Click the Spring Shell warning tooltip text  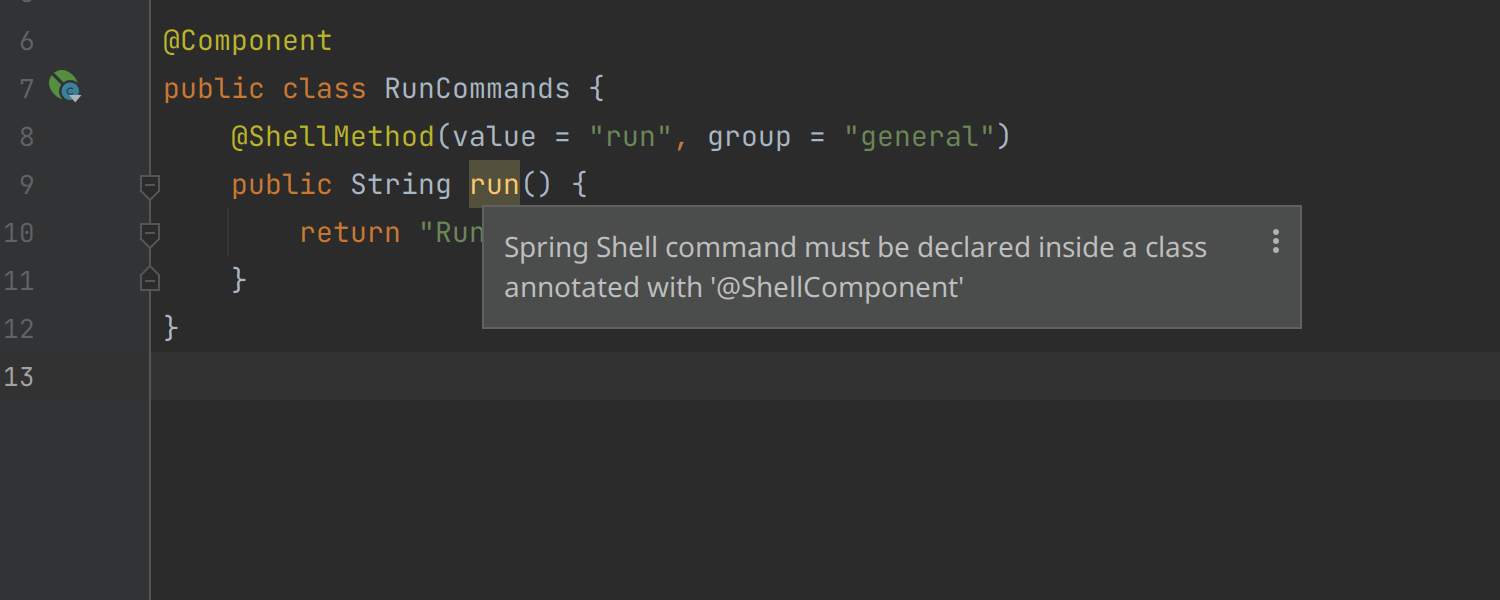[x=855, y=267]
